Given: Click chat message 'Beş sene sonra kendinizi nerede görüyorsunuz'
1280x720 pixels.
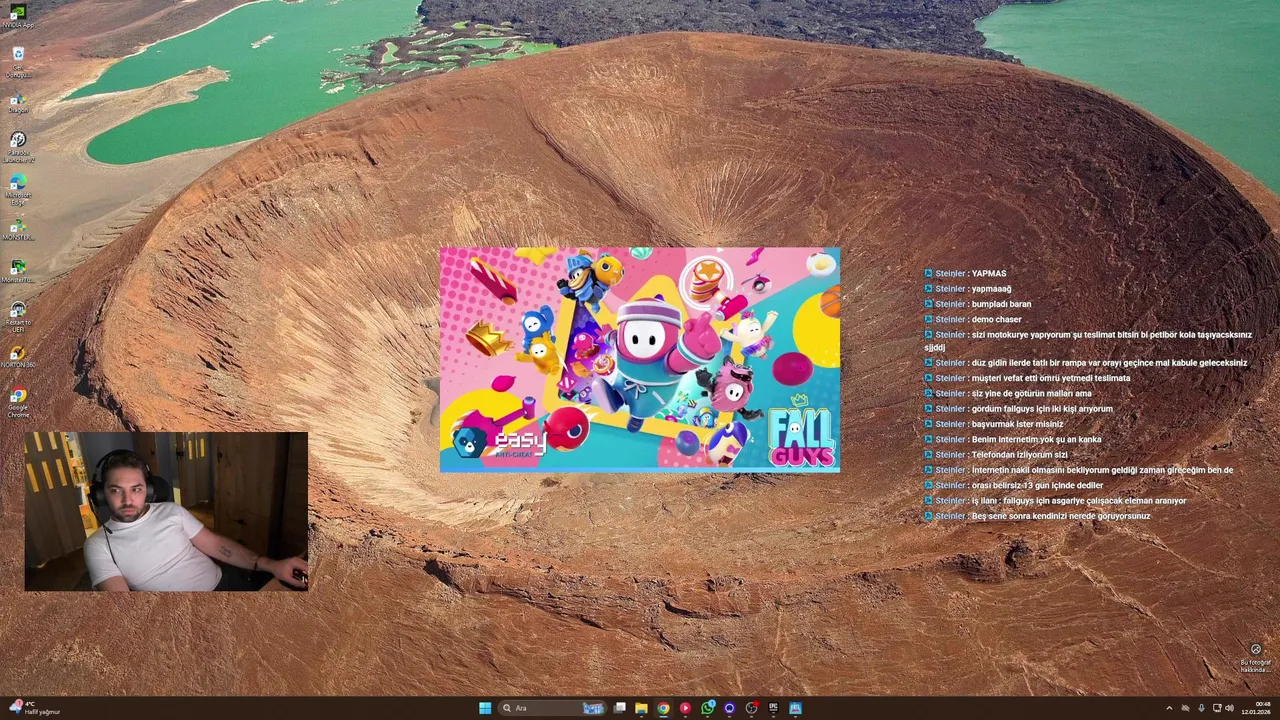Looking at the screenshot, I should point(1060,516).
